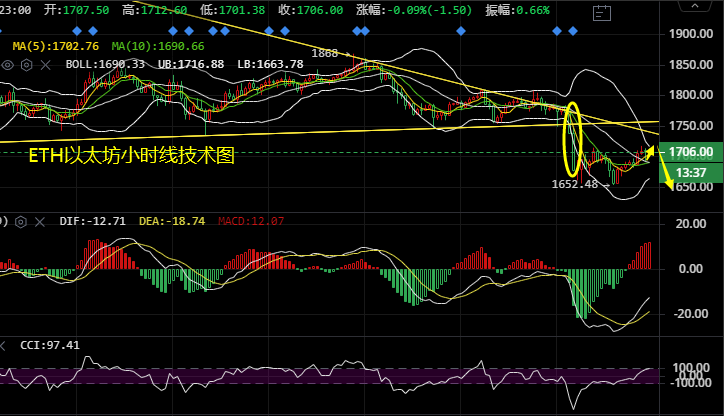This screenshot has height=416, width=724.
Task: Click the 1650.00 price axis label
Action: [691, 187]
